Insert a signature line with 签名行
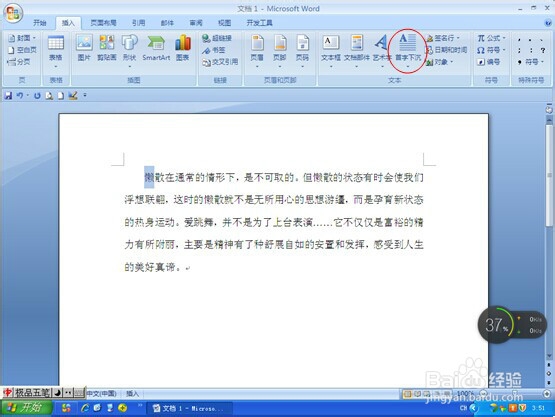This screenshot has height=417, width=555. (443, 38)
